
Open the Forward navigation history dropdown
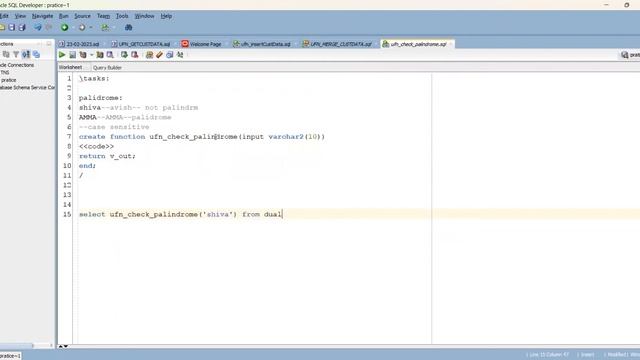(91, 27)
